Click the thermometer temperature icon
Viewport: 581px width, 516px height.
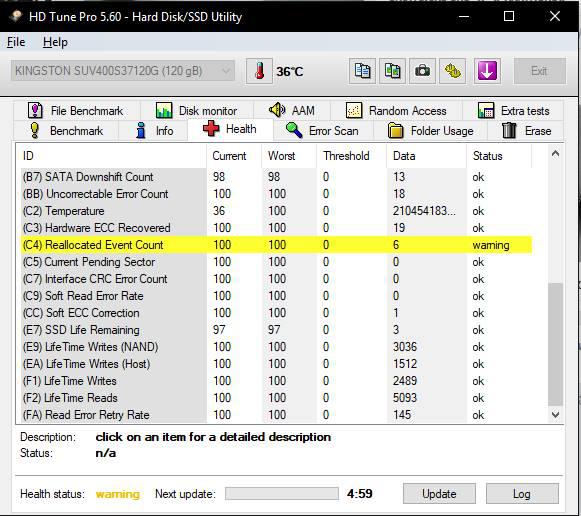259,71
